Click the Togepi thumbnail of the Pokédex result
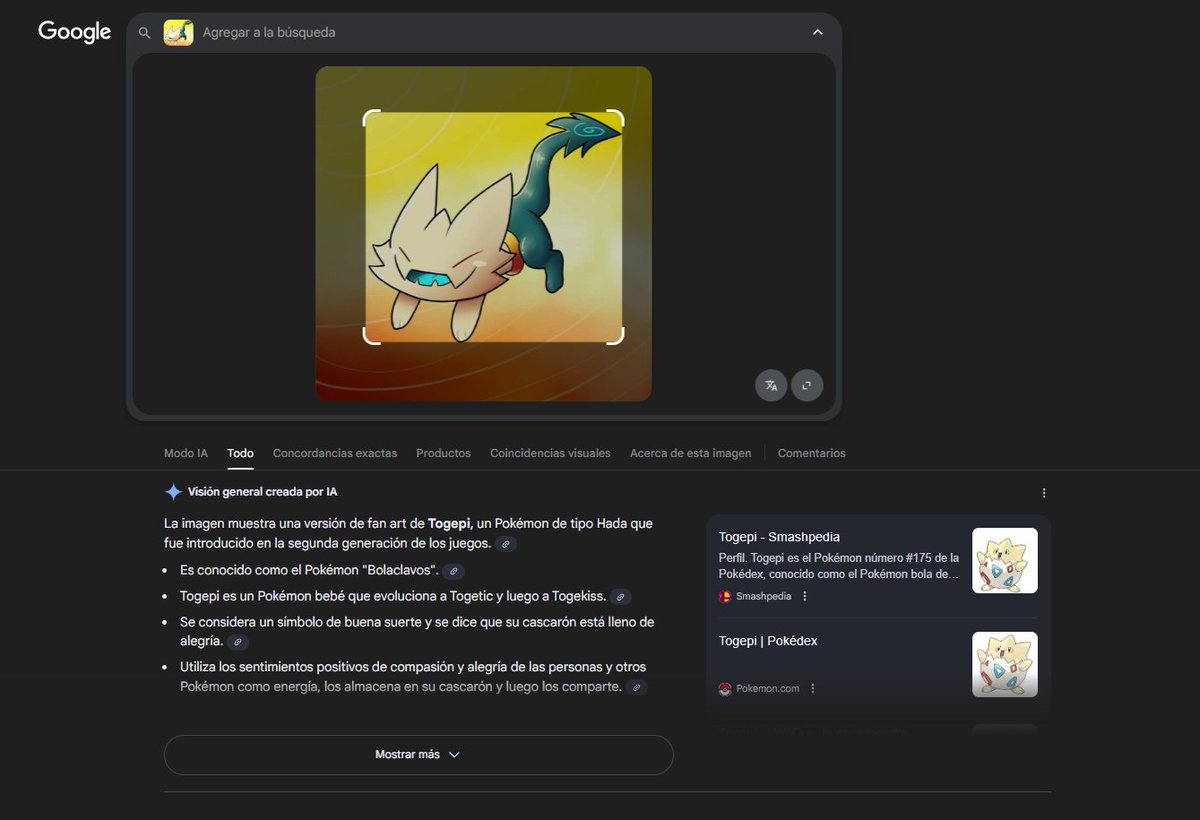 coord(1004,664)
